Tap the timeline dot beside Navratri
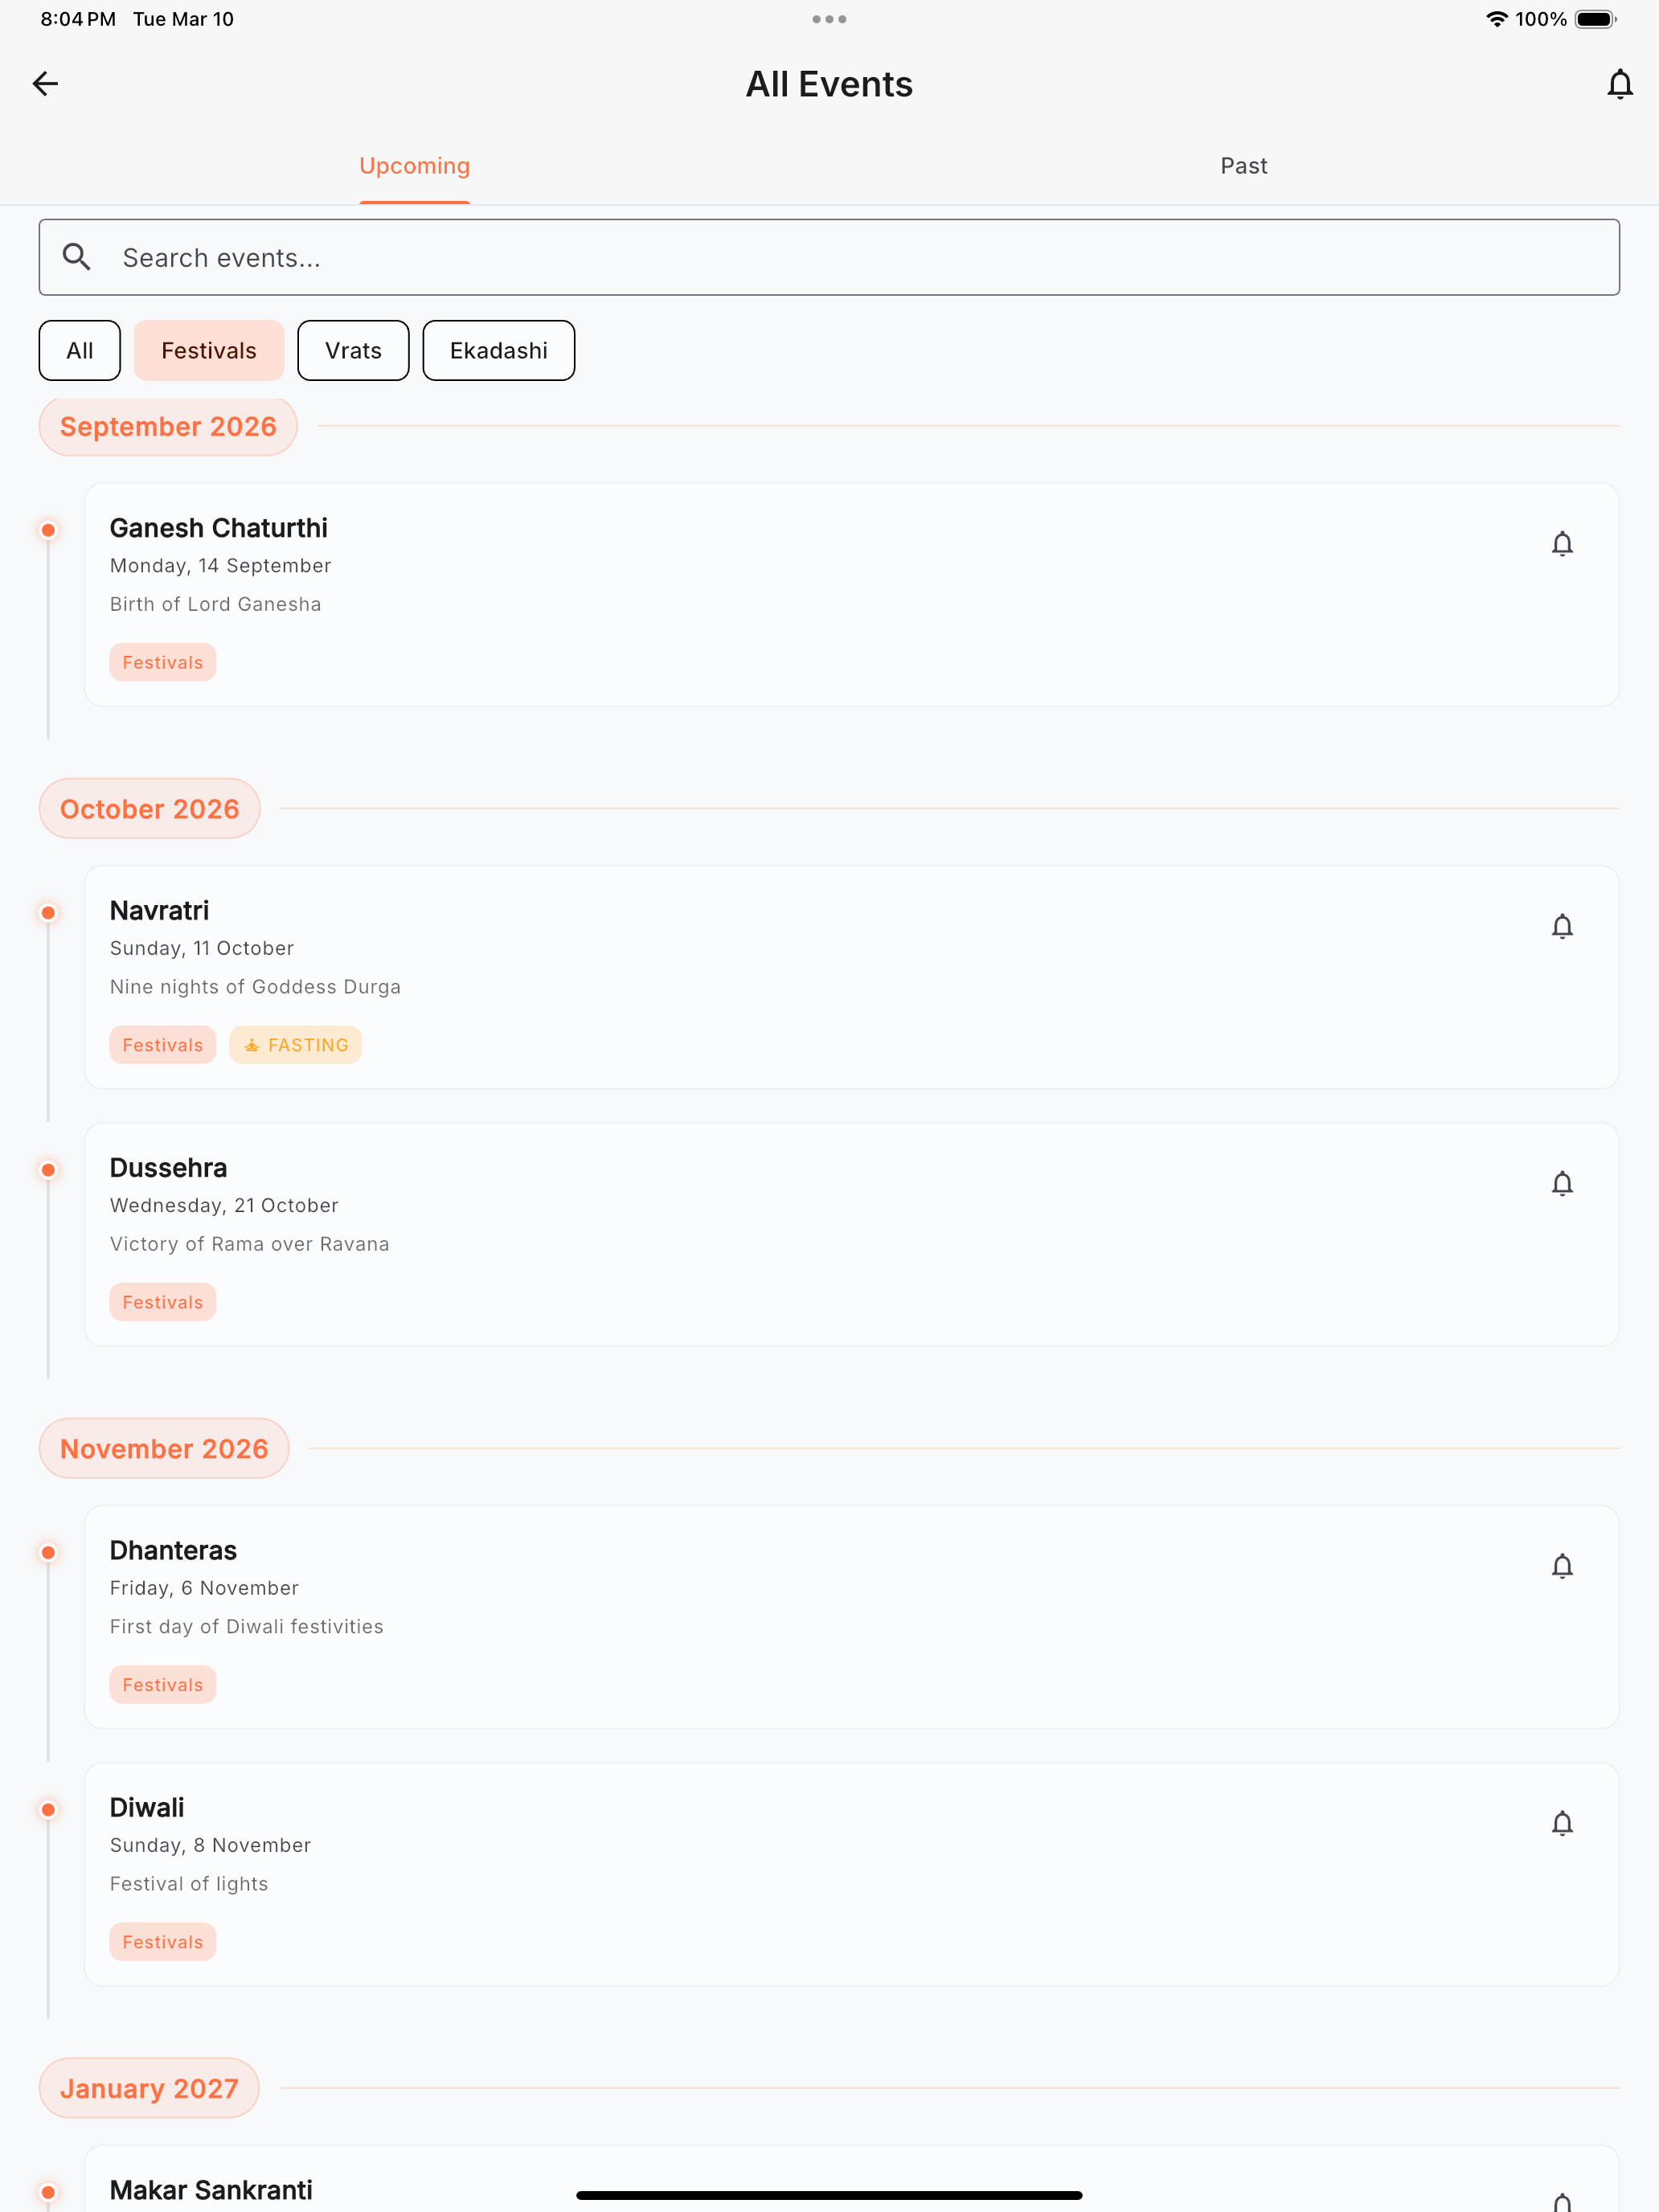The width and height of the screenshot is (1659, 2212). click(48, 913)
